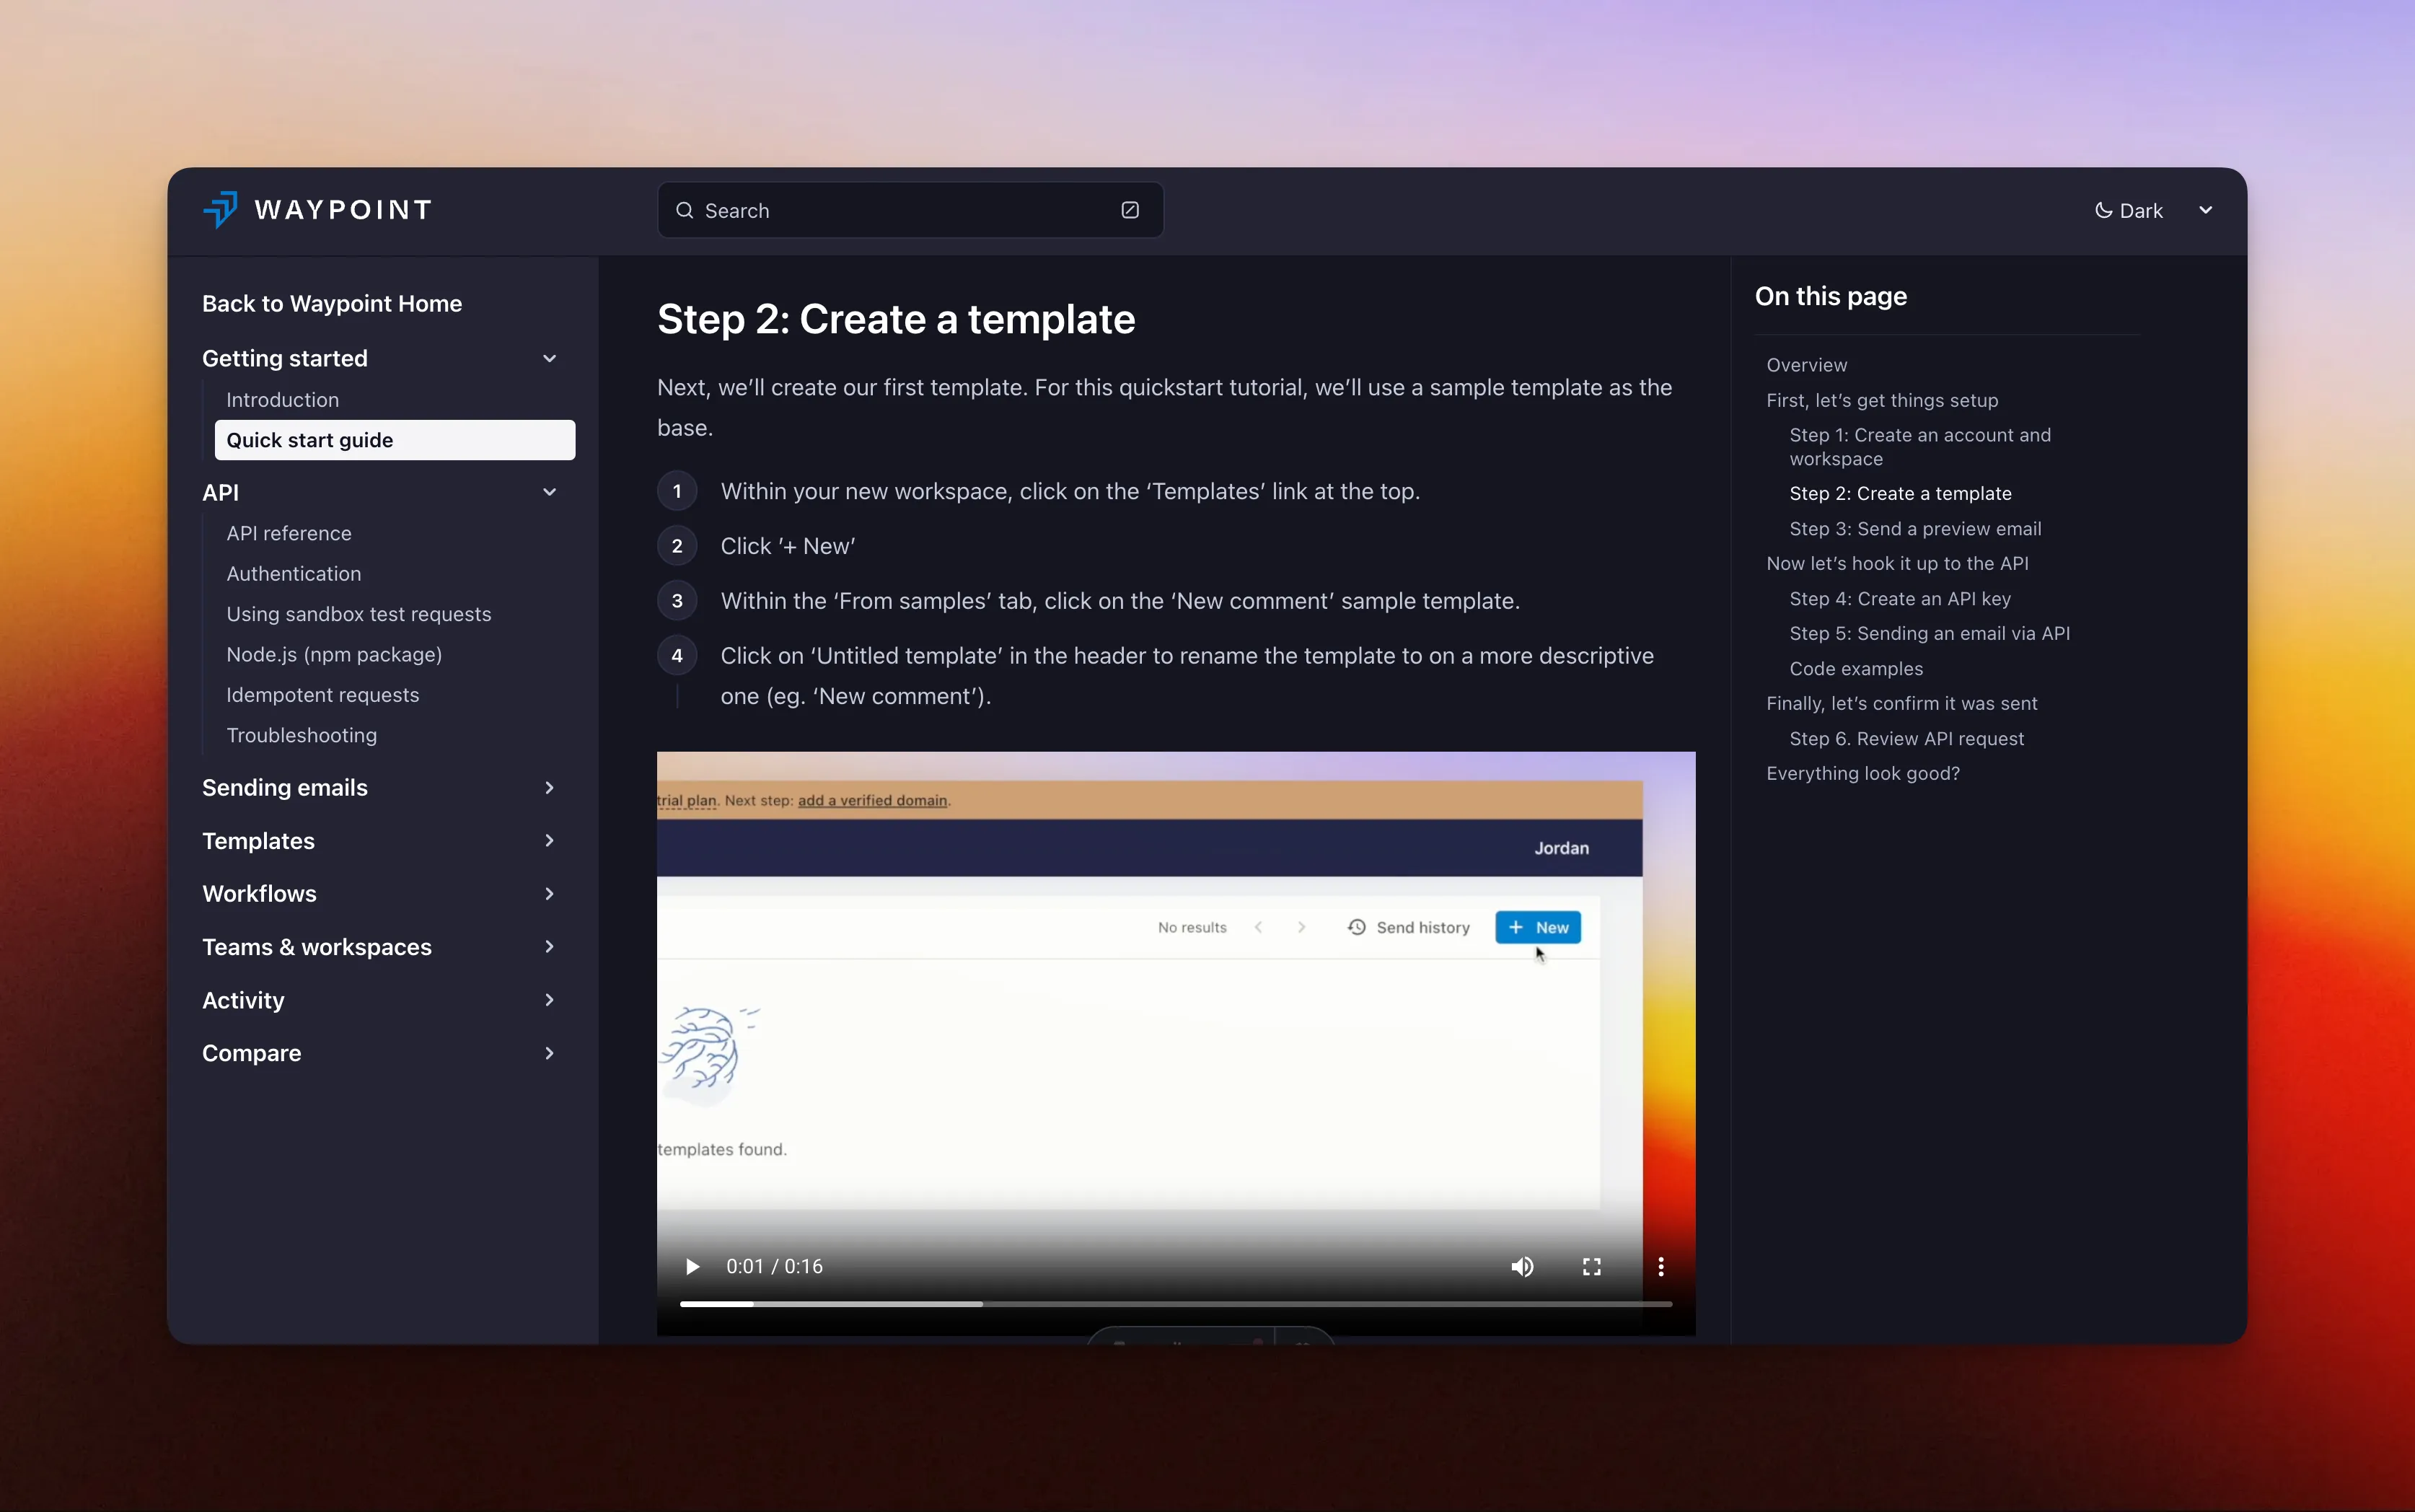Click the 'Step 2: Create a template' heading
Image resolution: width=2415 pixels, height=1512 pixels.
tap(896, 319)
